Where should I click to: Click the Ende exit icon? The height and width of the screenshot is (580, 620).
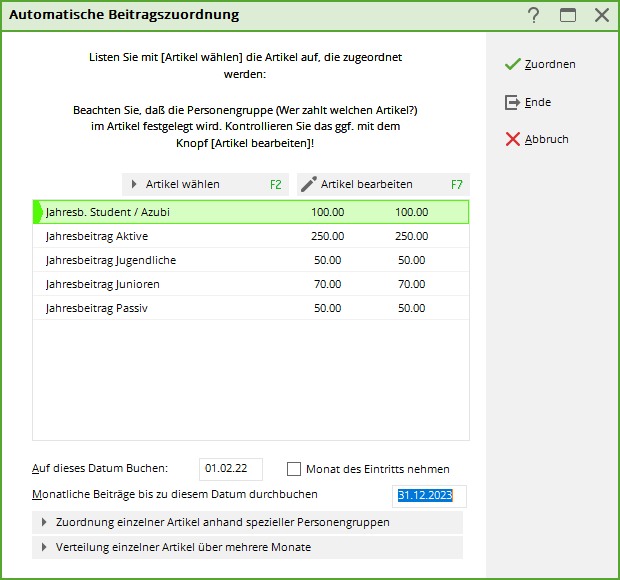click(512, 102)
